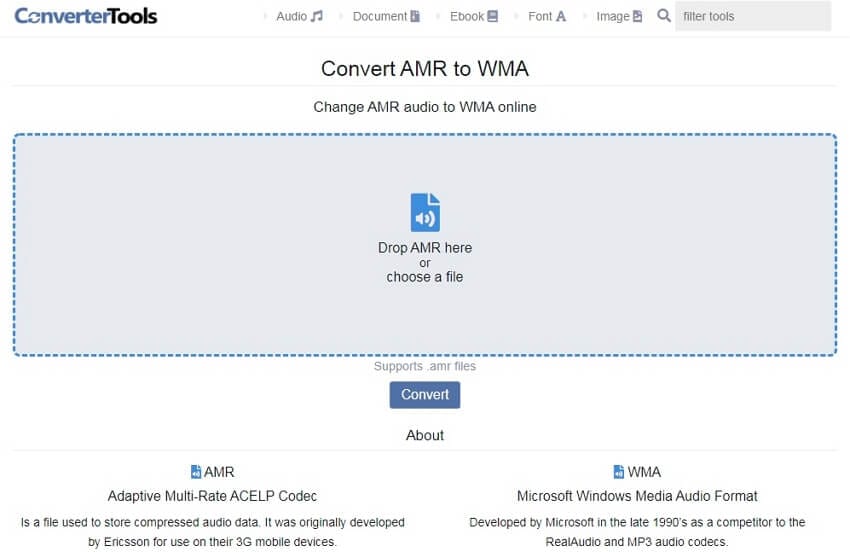Screen dimensions: 850x552
Task: Focus the filter tools search field
Action: 752,16
